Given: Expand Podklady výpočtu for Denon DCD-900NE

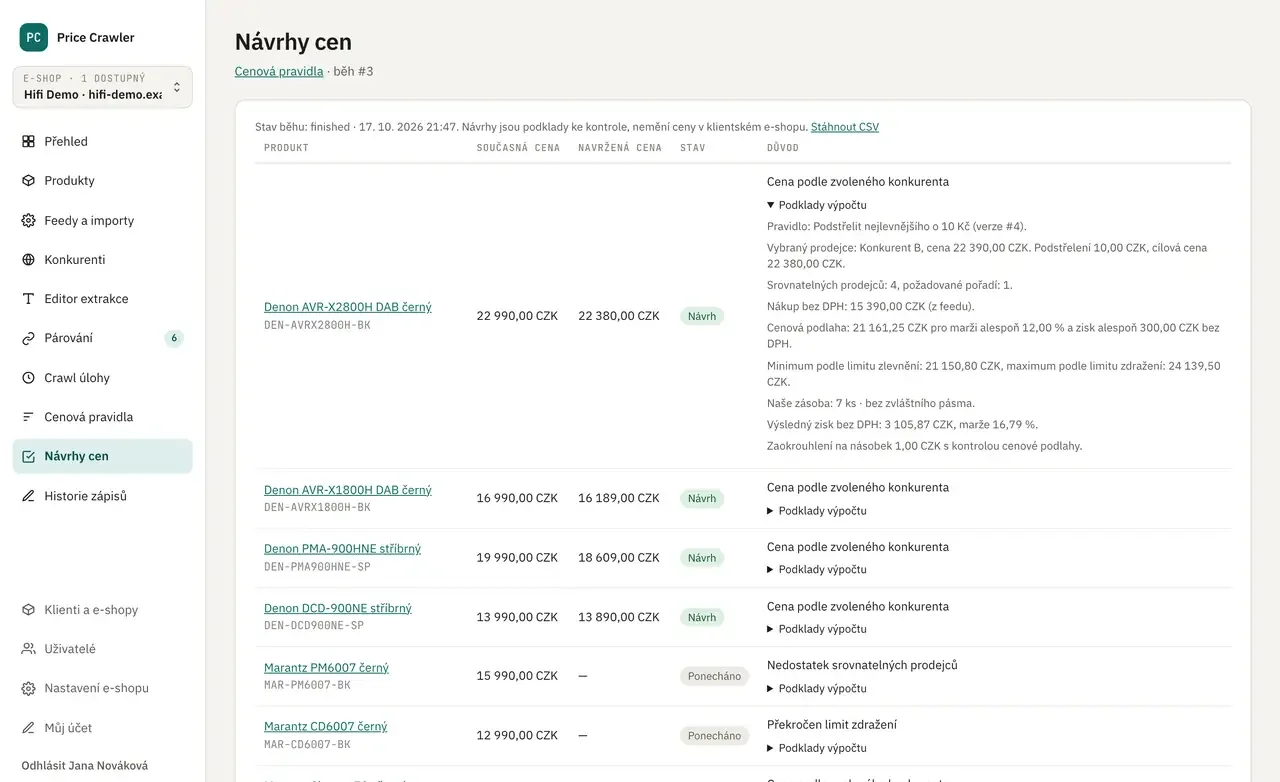Looking at the screenshot, I should (x=816, y=629).
